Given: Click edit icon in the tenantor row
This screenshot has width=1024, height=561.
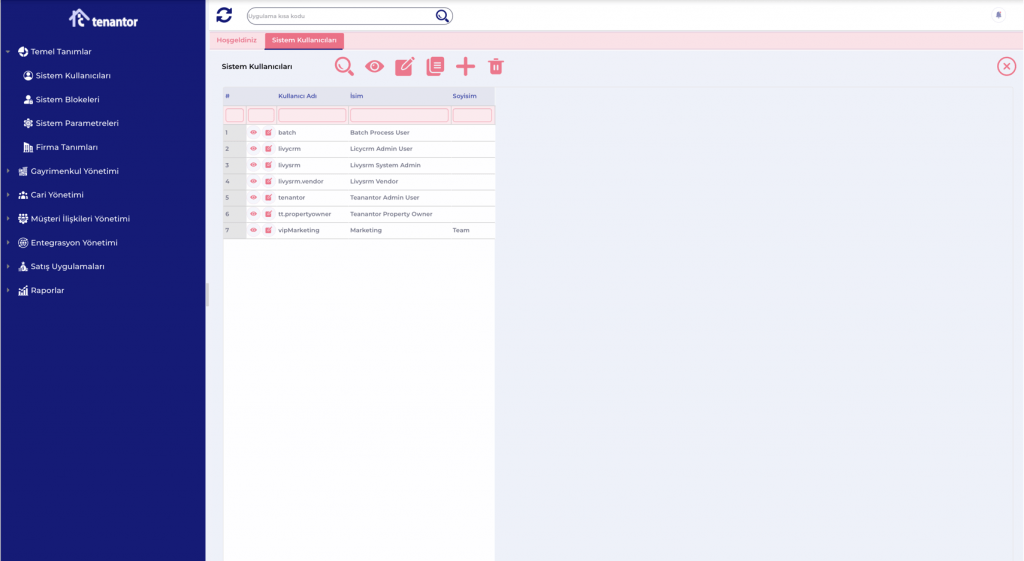Looking at the screenshot, I should pyautogui.click(x=268, y=198).
